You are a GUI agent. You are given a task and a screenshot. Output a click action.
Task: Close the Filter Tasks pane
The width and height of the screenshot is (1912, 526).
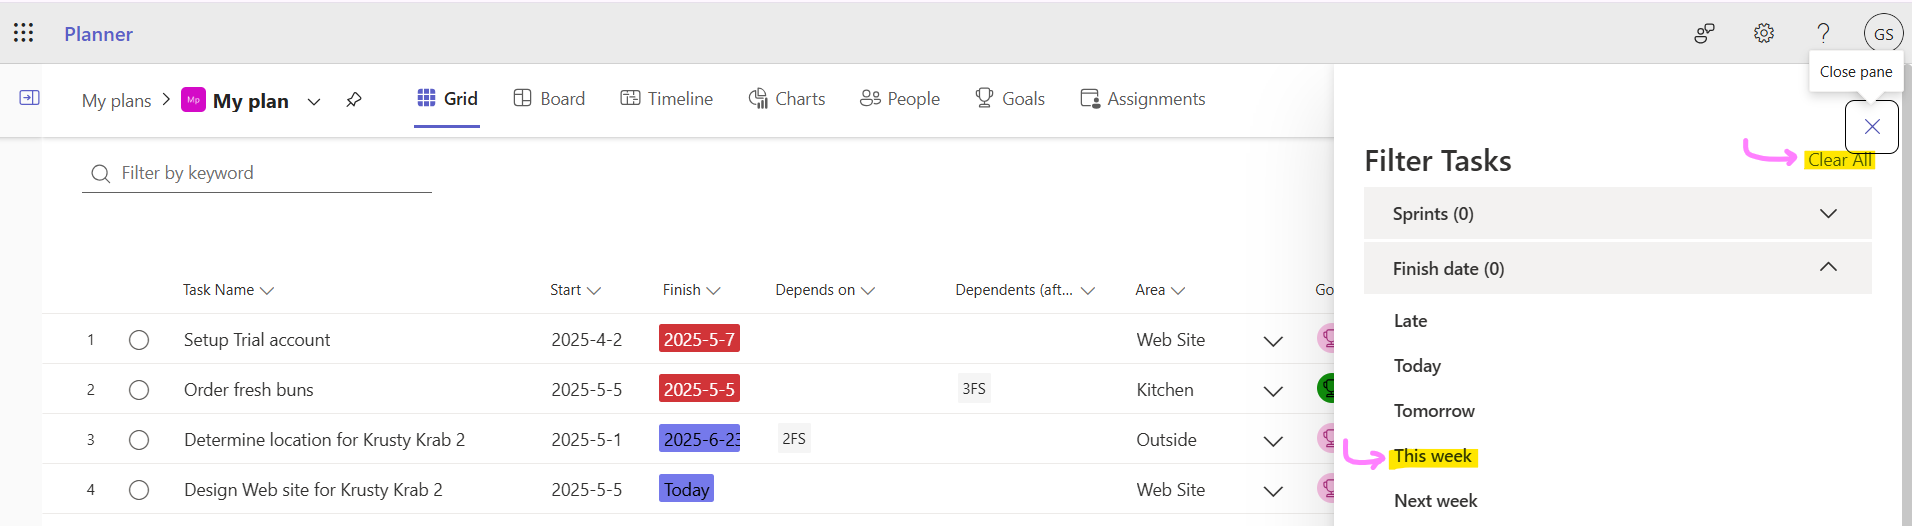[1872, 126]
